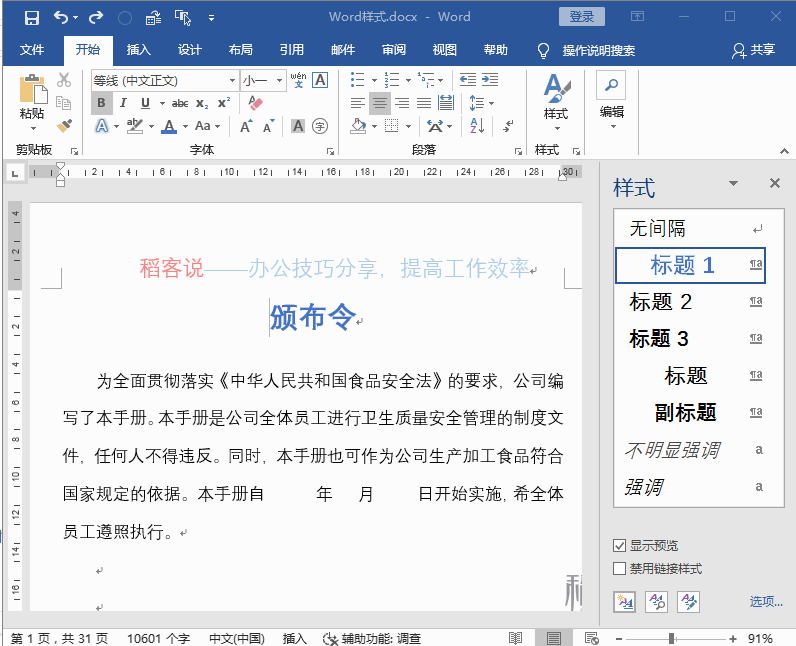Decrease font size with A down icon

[269, 126]
